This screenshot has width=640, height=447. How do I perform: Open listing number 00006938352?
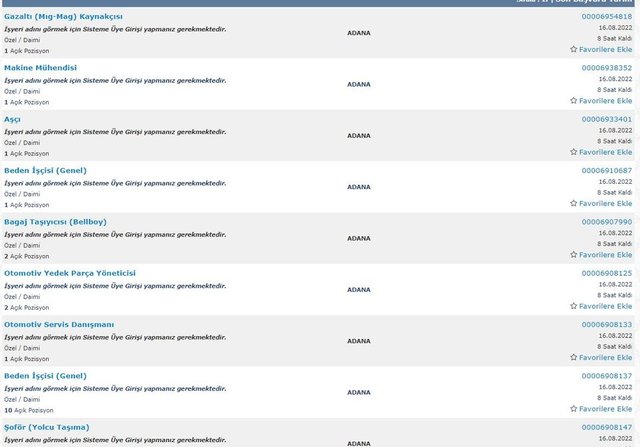click(x=606, y=68)
